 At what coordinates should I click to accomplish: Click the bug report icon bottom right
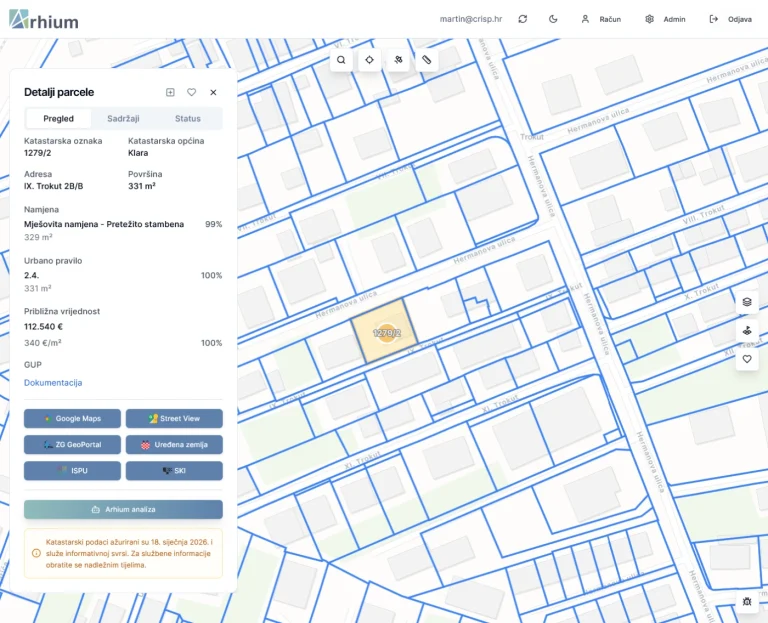747,601
